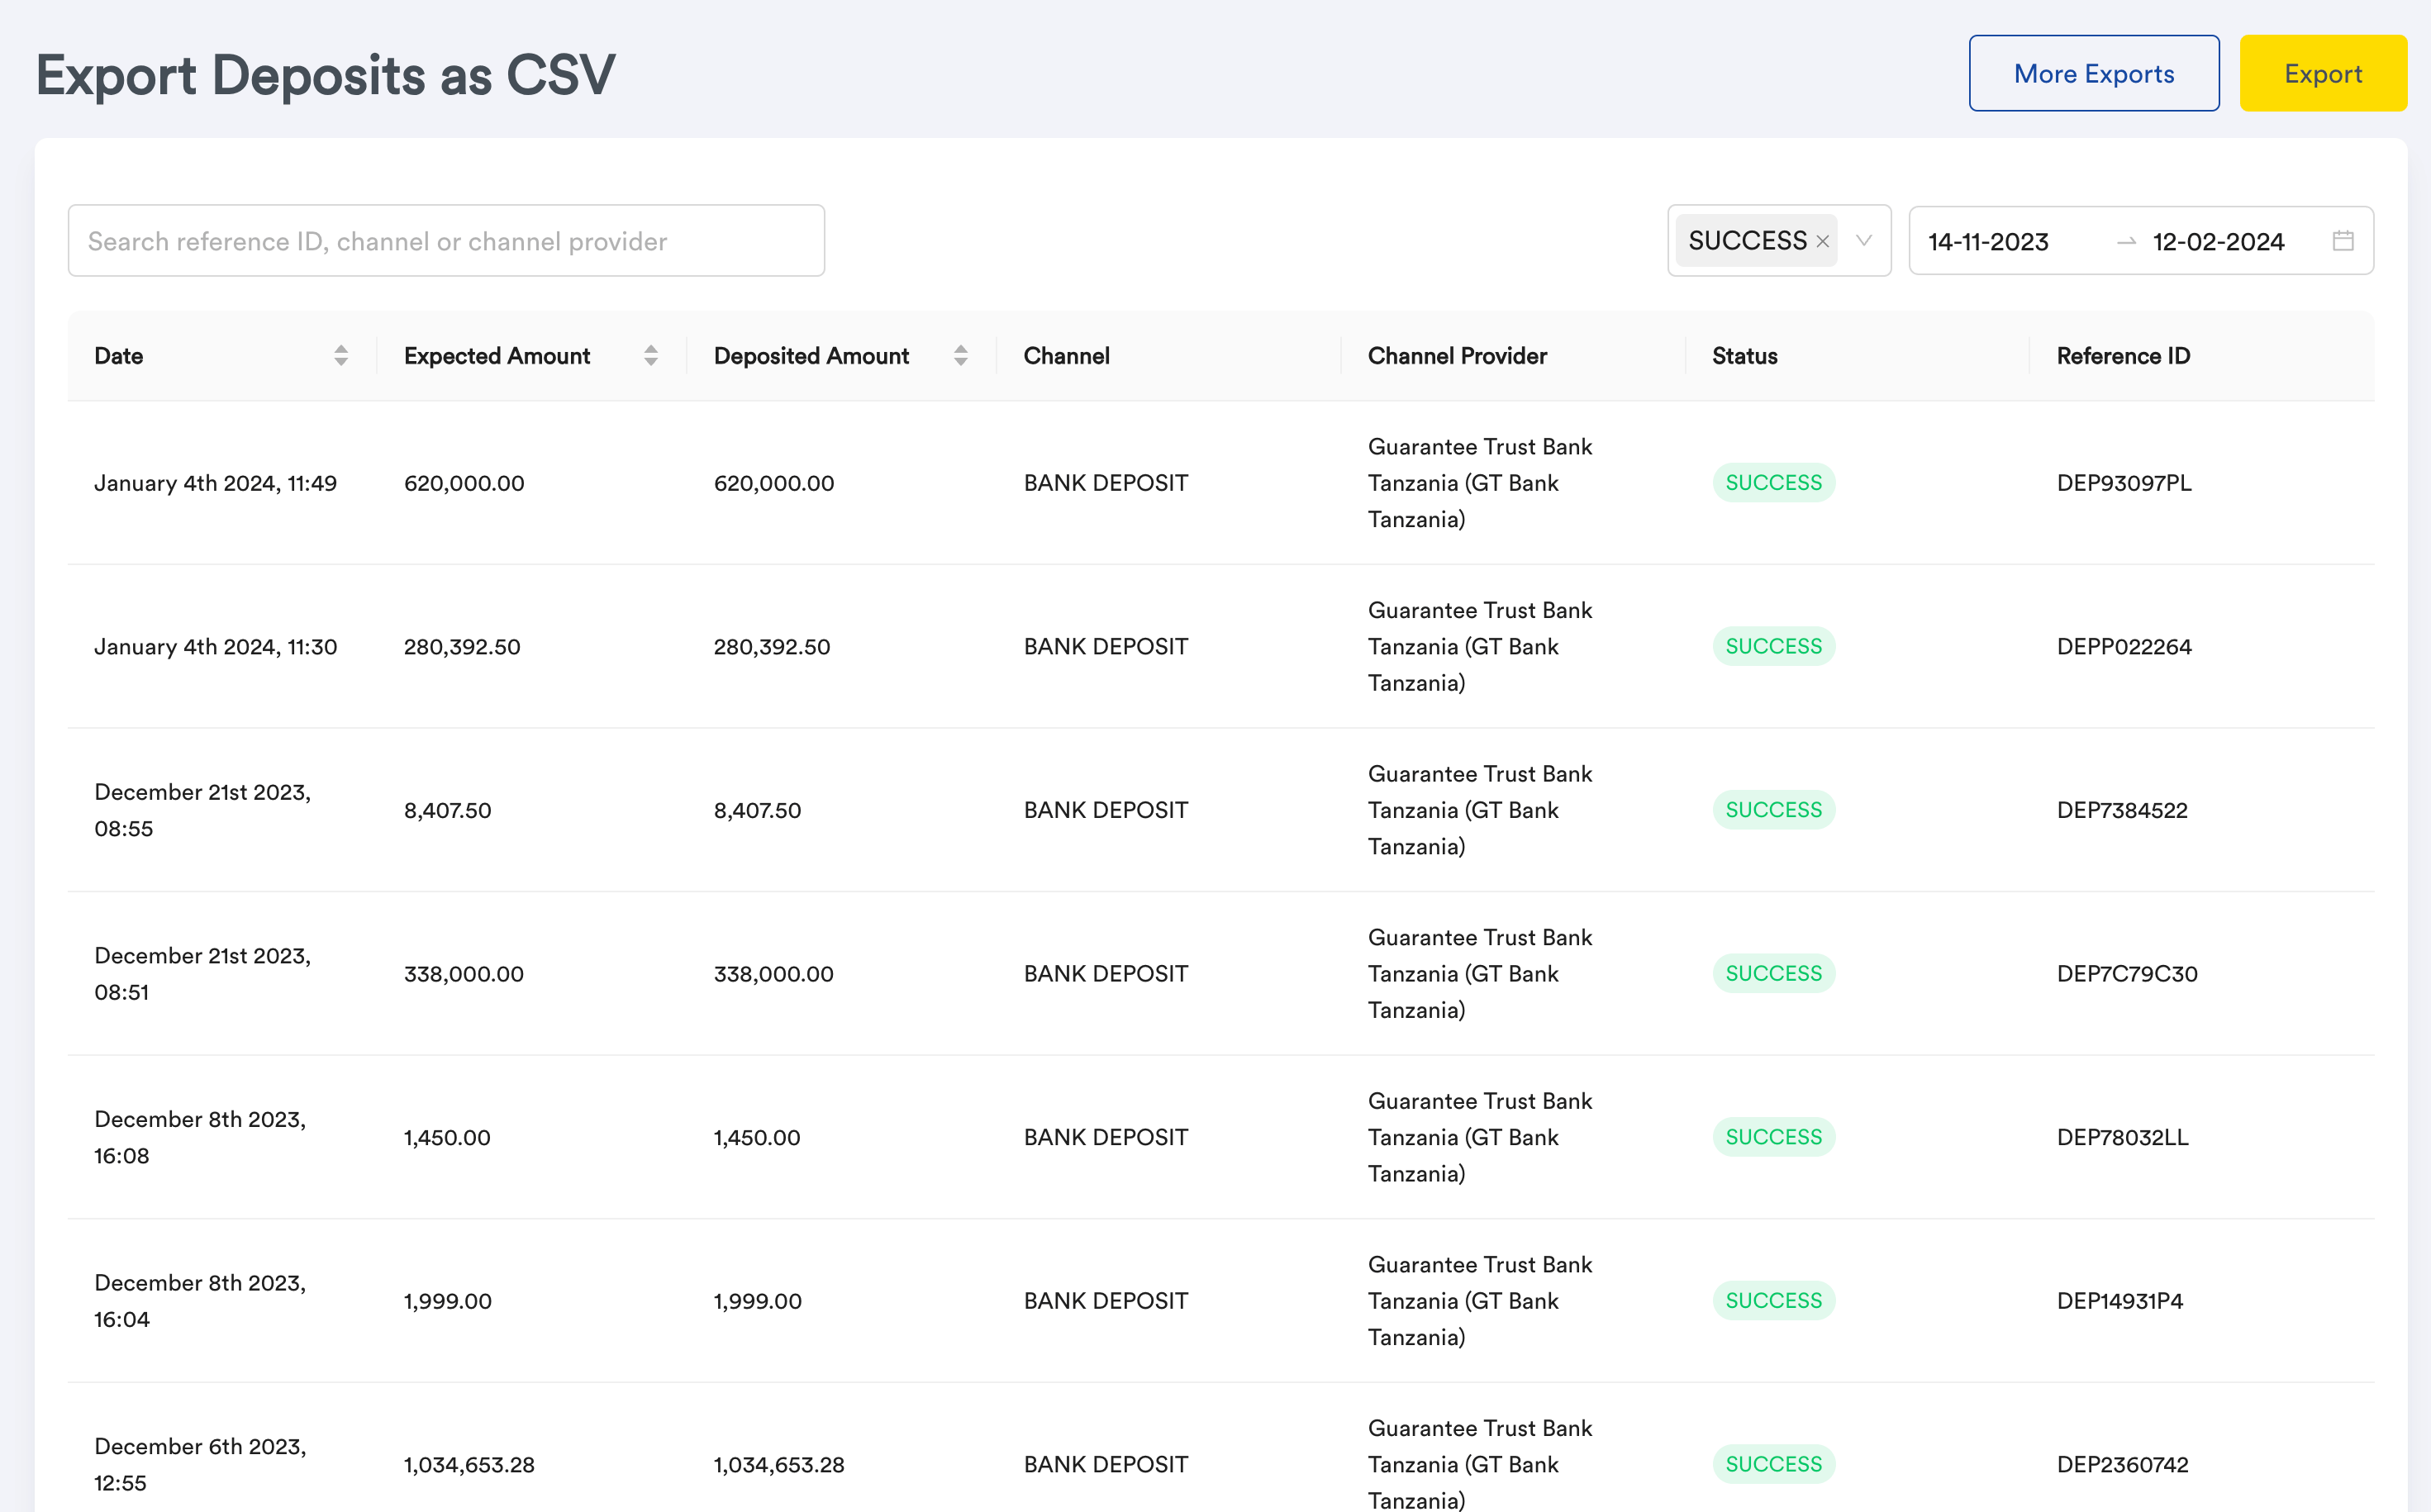Select reference ID DEPP022264
The height and width of the screenshot is (1512, 2431).
tap(2124, 647)
